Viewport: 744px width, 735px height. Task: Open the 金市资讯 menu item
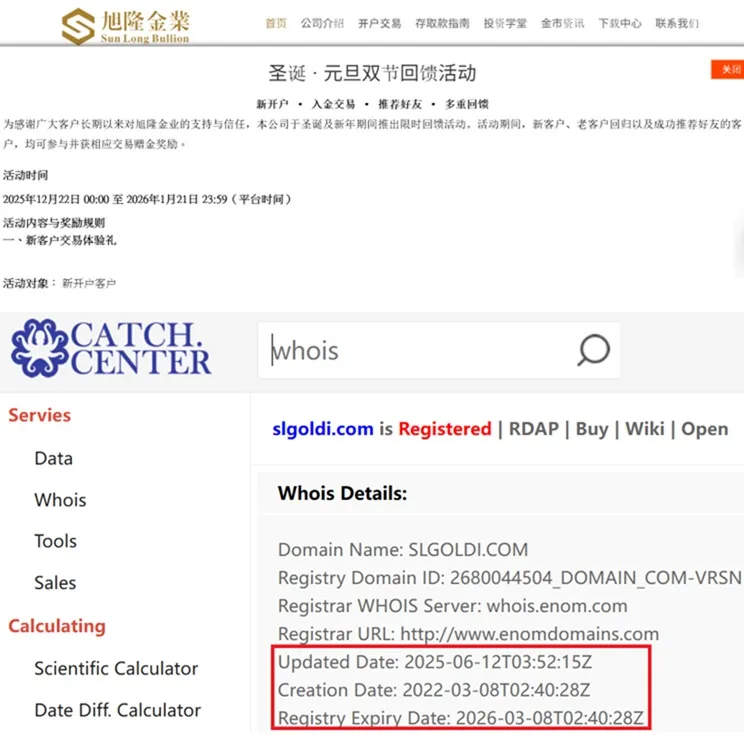tap(563, 23)
